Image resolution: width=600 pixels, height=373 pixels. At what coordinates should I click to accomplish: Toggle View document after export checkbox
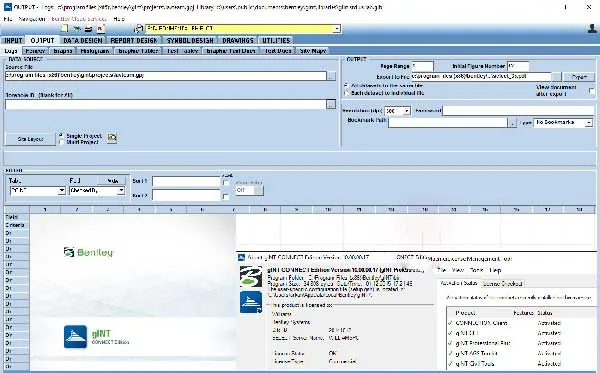[x=592, y=91]
